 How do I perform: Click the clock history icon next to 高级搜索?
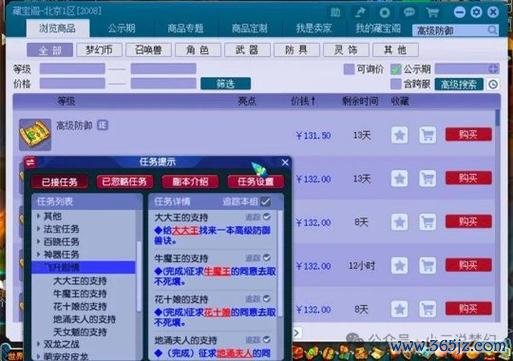[493, 84]
